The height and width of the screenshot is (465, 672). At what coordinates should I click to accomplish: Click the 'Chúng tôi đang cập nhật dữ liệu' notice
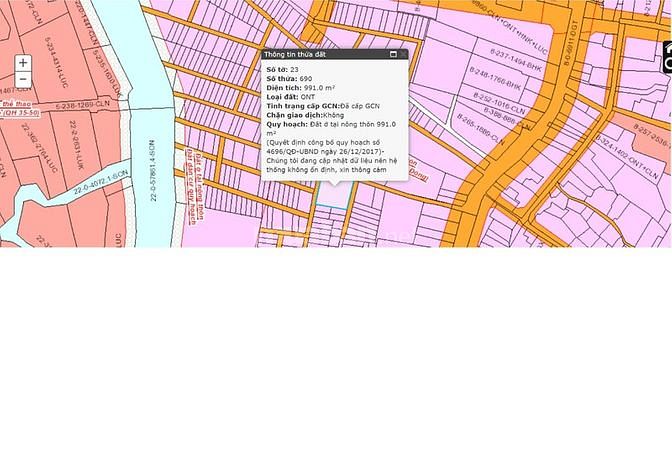pyautogui.click(x=331, y=165)
